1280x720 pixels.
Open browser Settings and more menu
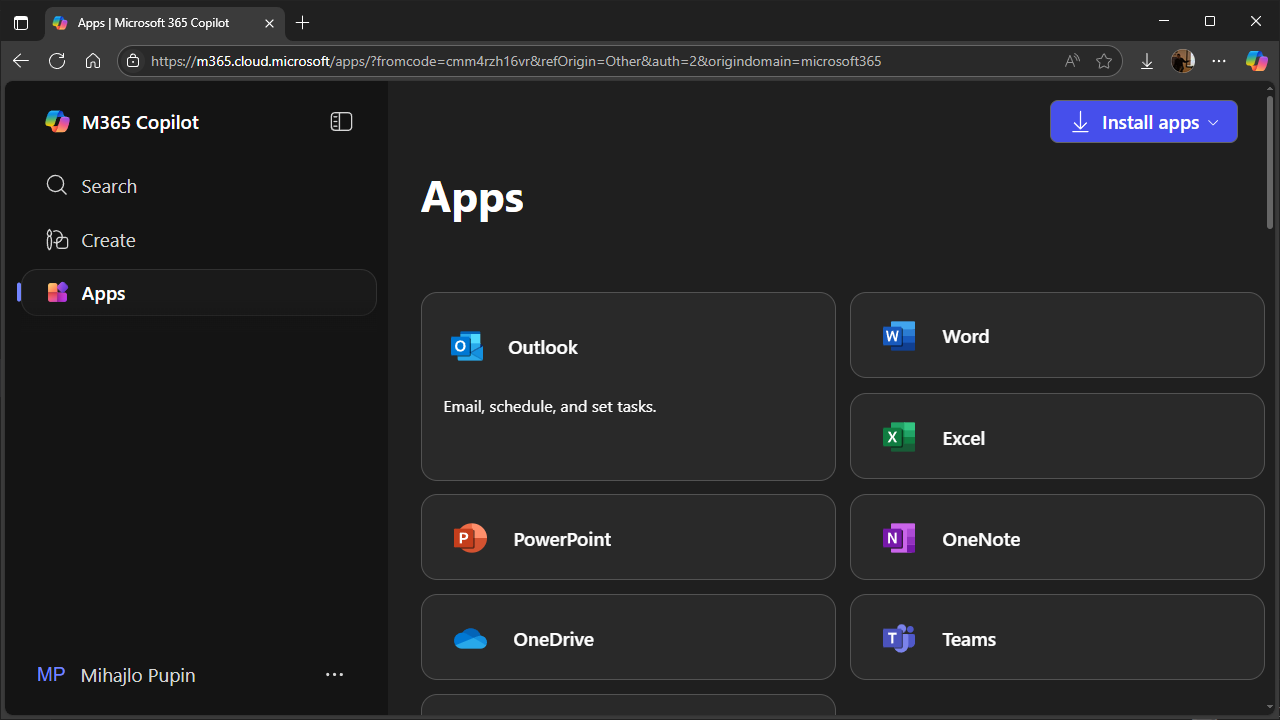(x=1219, y=61)
